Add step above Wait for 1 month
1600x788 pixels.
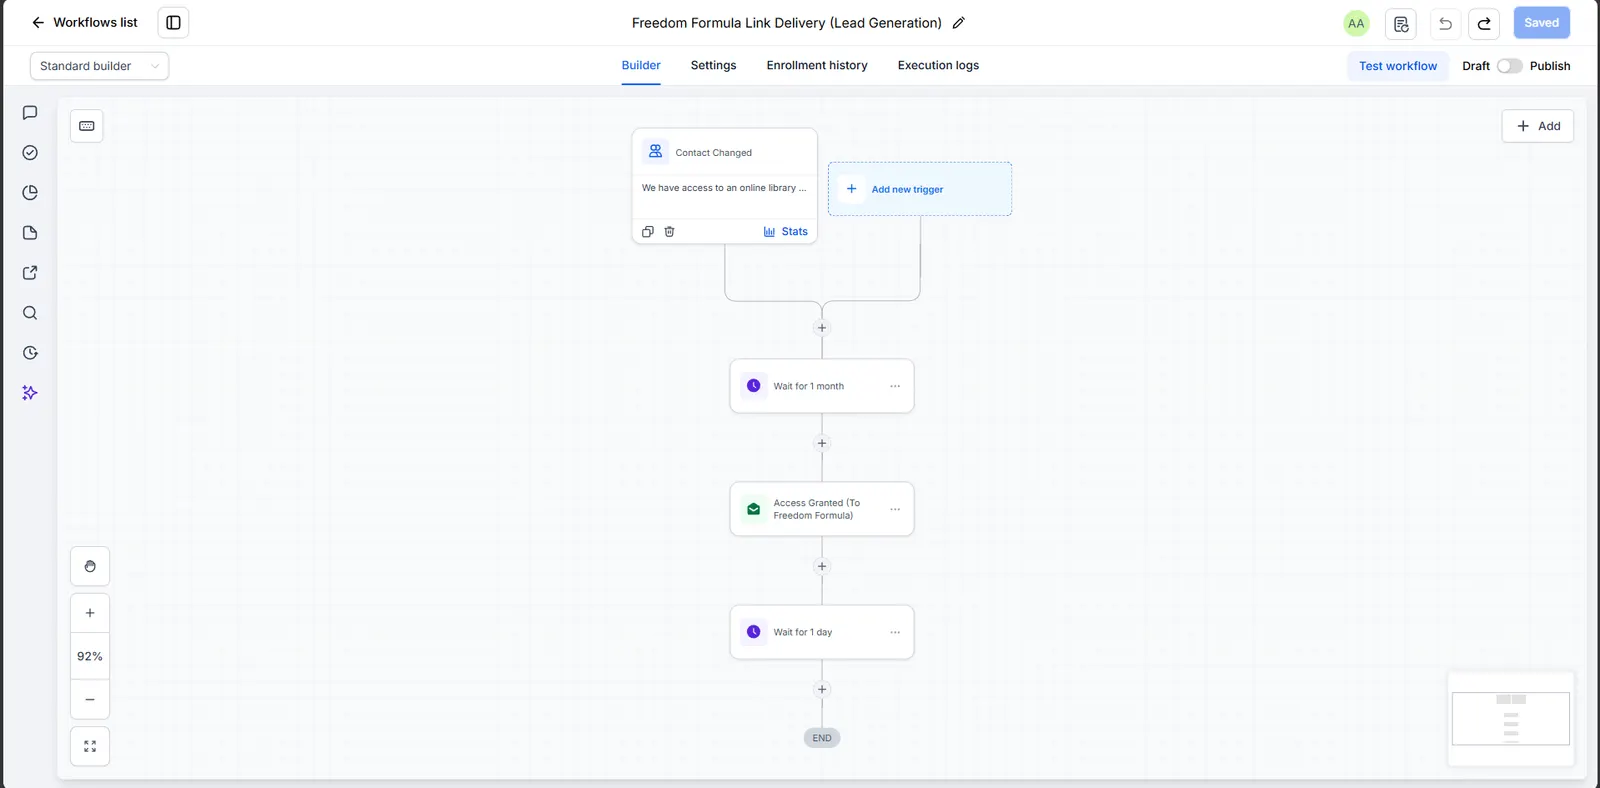point(822,328)
